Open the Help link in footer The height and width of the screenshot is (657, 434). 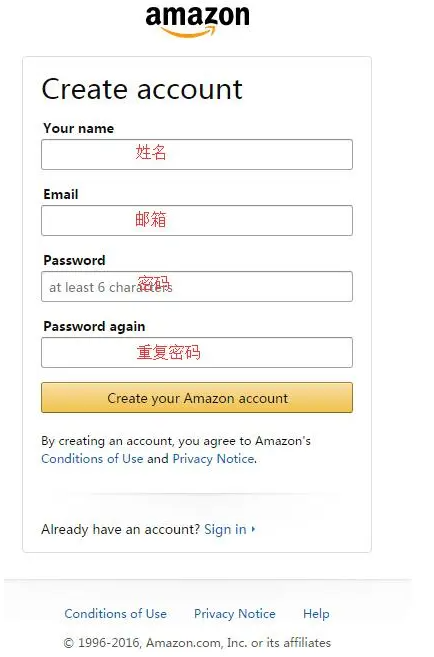(316, 614)
